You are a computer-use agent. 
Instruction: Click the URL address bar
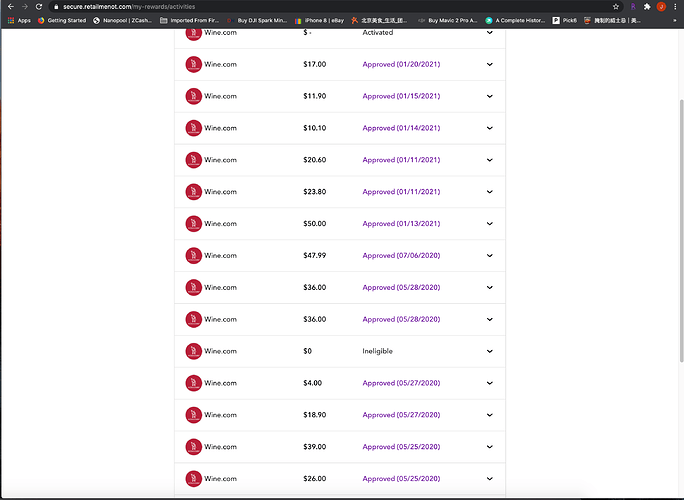tap(300, 7)
